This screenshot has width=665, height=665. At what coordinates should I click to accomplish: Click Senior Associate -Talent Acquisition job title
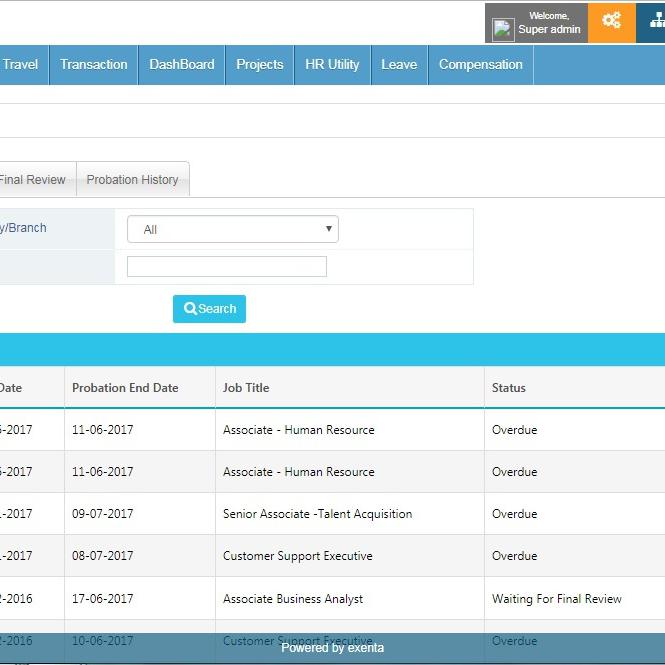pos(318,514)
